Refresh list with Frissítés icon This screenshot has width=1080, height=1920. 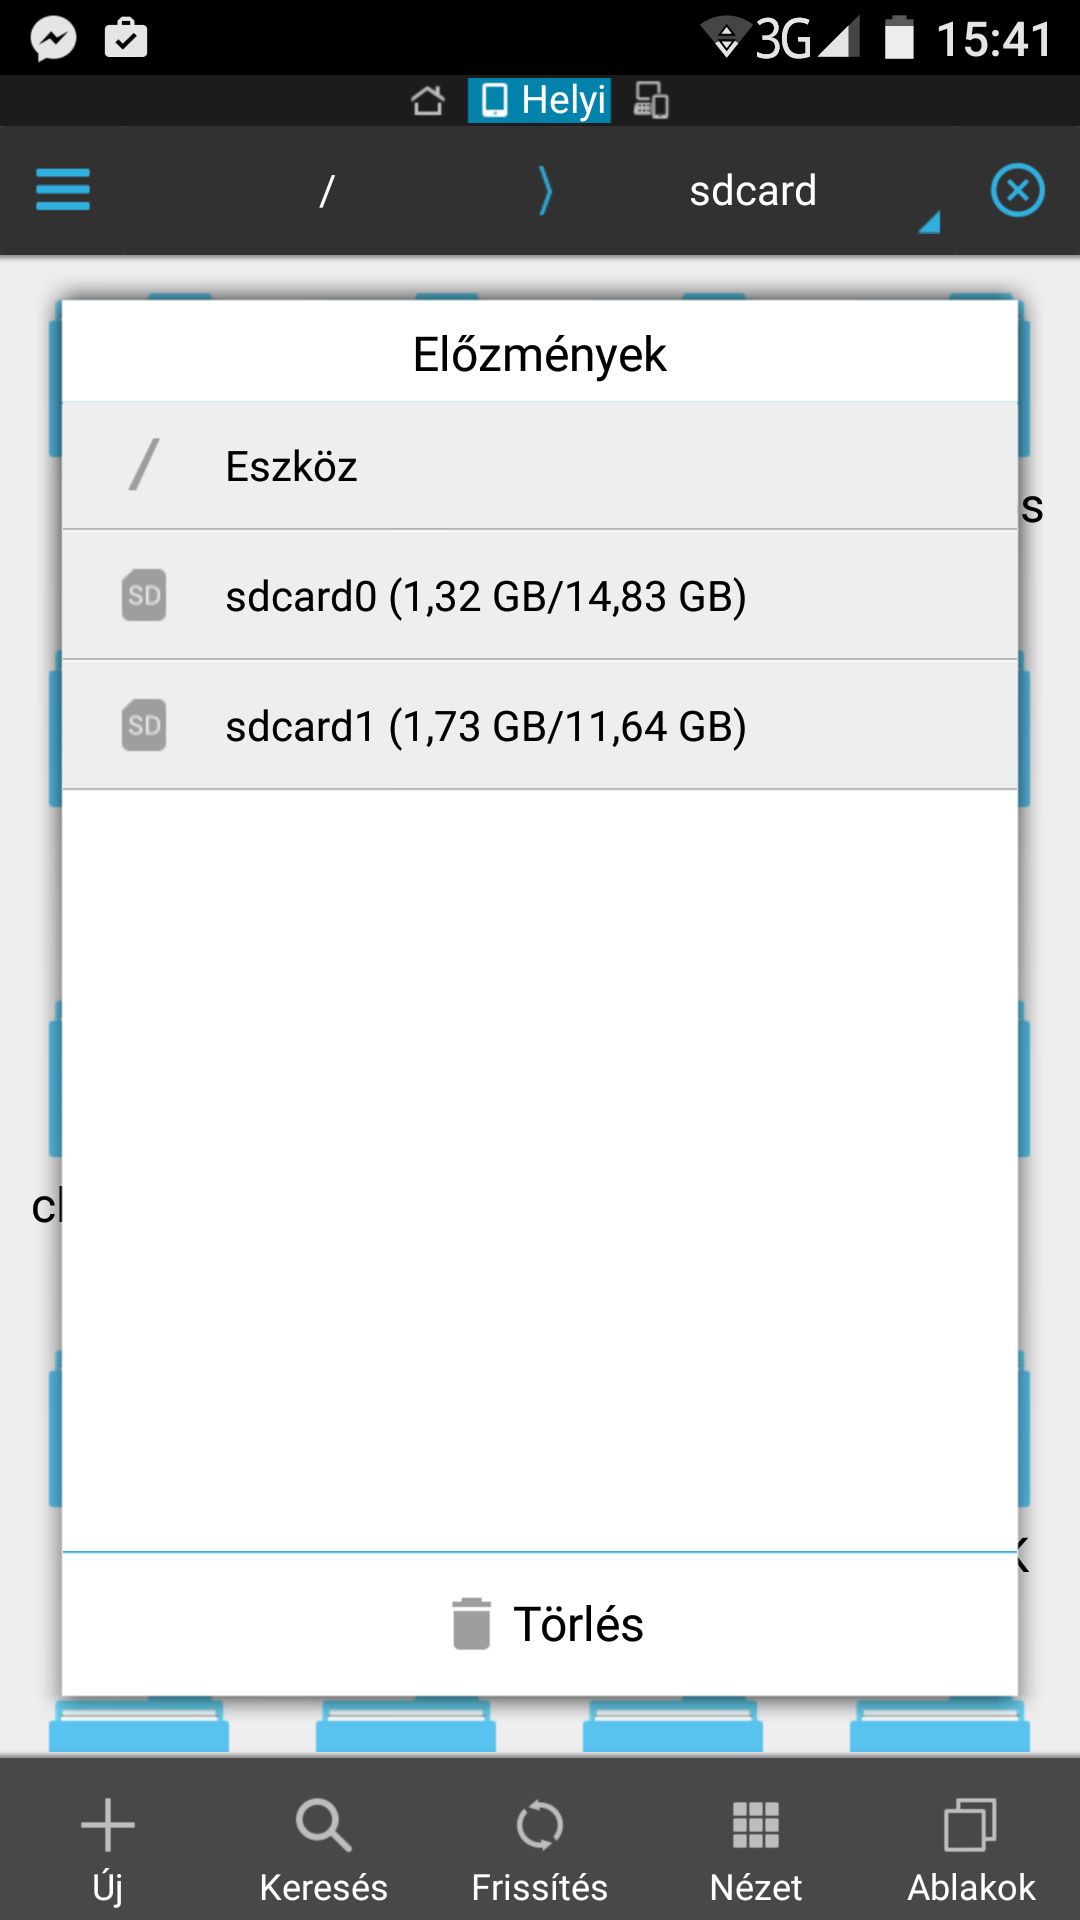(540, 1825)
